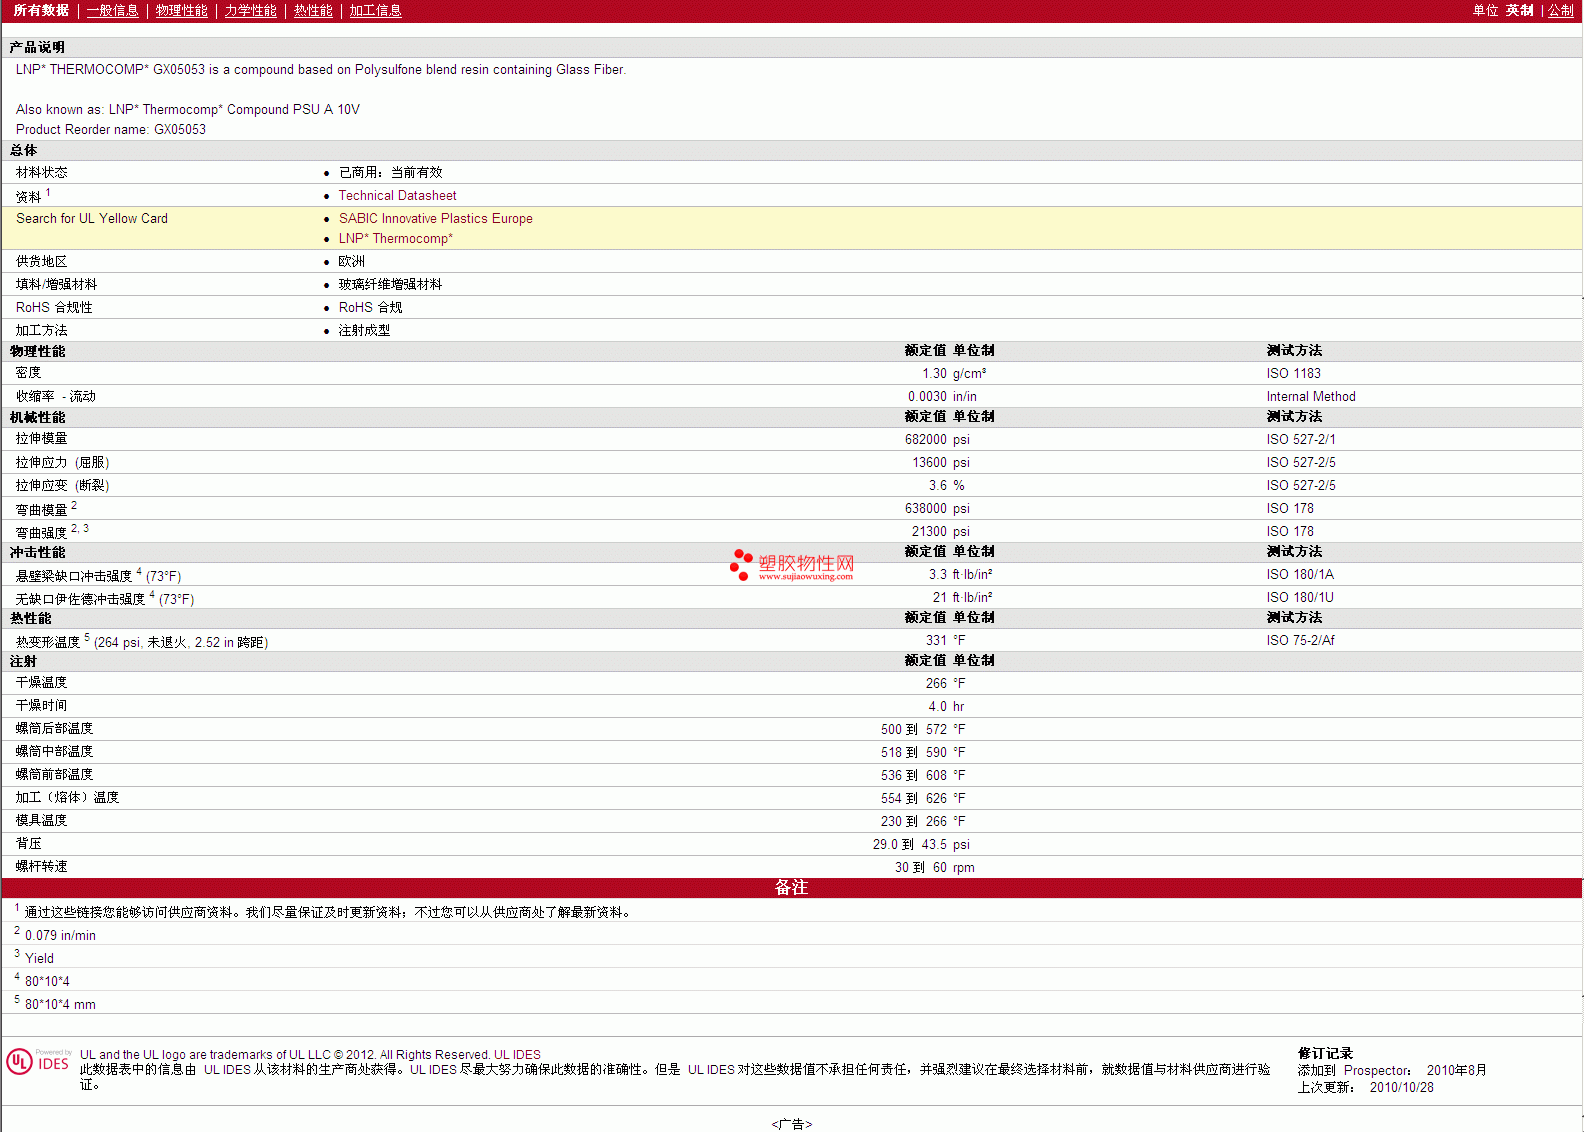Select the 所有数据 tab
1584x1132 pixels.
(x=41, y=10)
